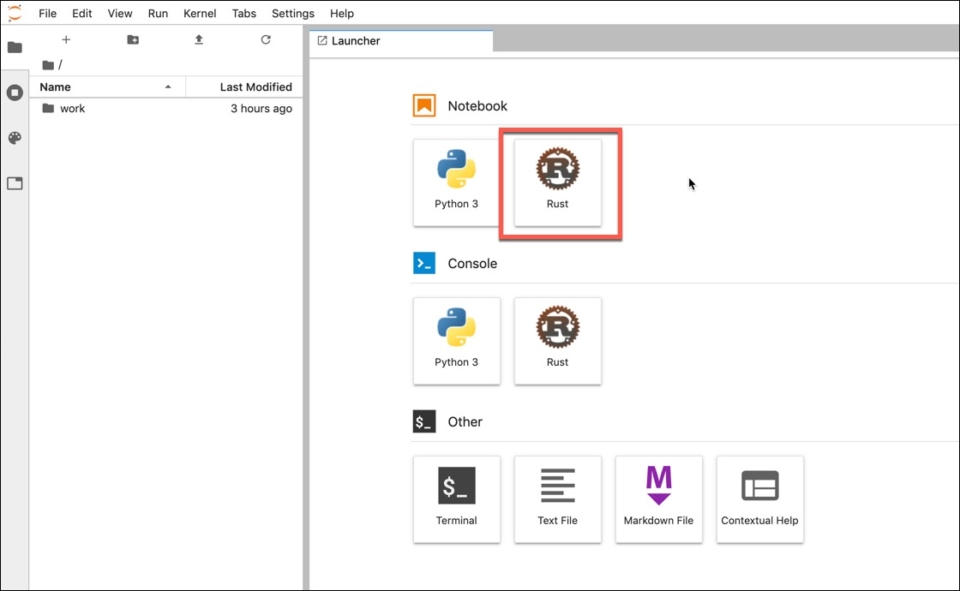
Task: Open Contextual Help
Action: point(759,498)
